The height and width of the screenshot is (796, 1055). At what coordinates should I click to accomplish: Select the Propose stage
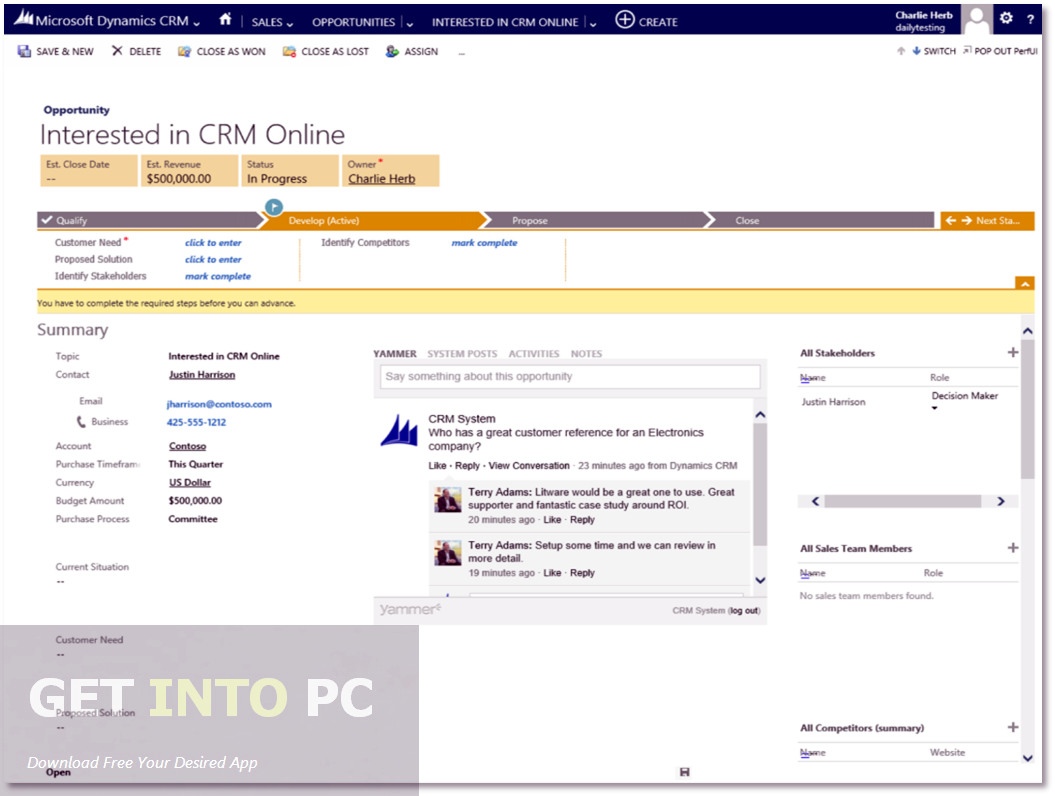(596, 221)
